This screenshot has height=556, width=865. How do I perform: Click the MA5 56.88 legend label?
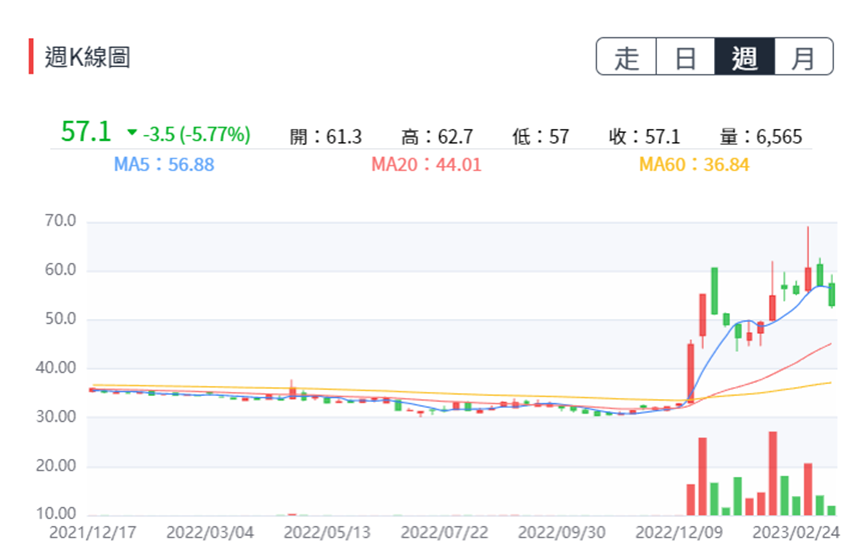pyautogui.click(x=164, y=164)
